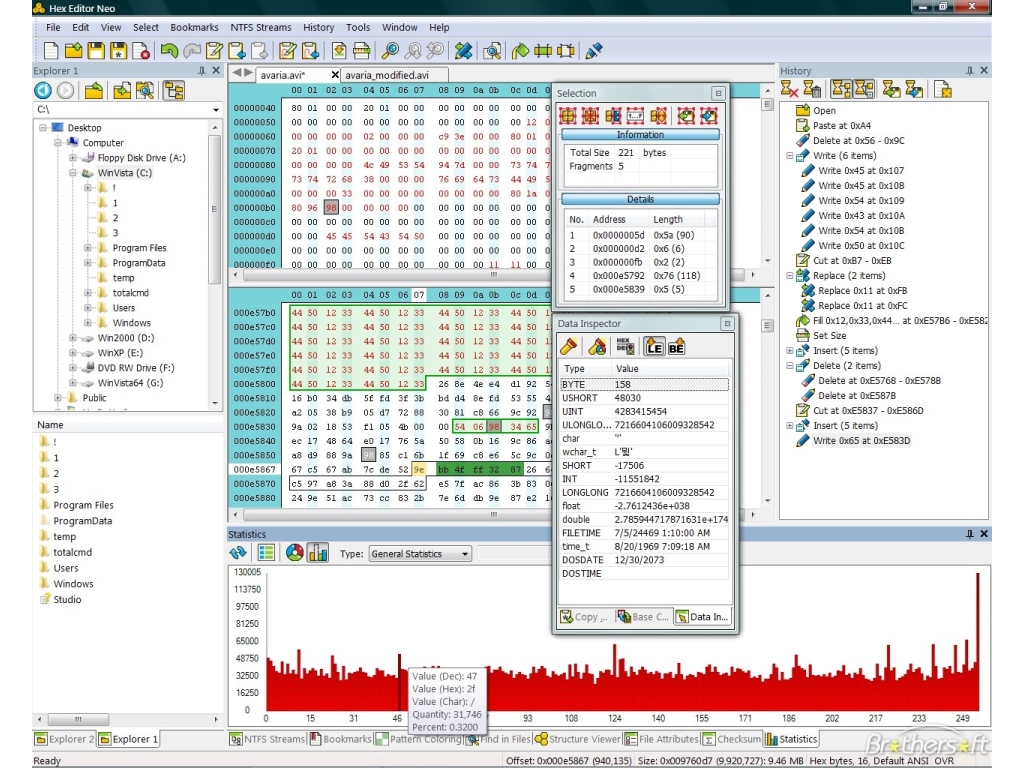Click the blue eyedropper icon in the main toolbar
Image resolution: width=1024 pixels, height=768 pixels.
[594, 50]
